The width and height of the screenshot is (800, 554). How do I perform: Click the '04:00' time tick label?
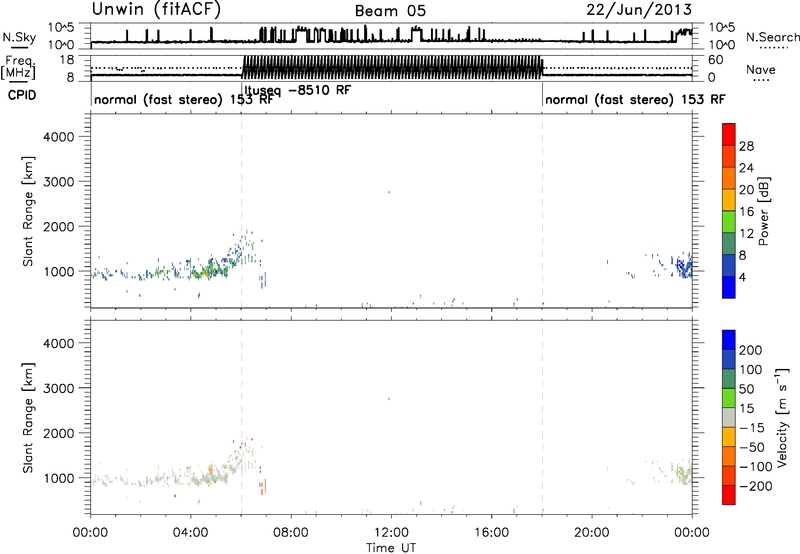click(x=191, y=533)
